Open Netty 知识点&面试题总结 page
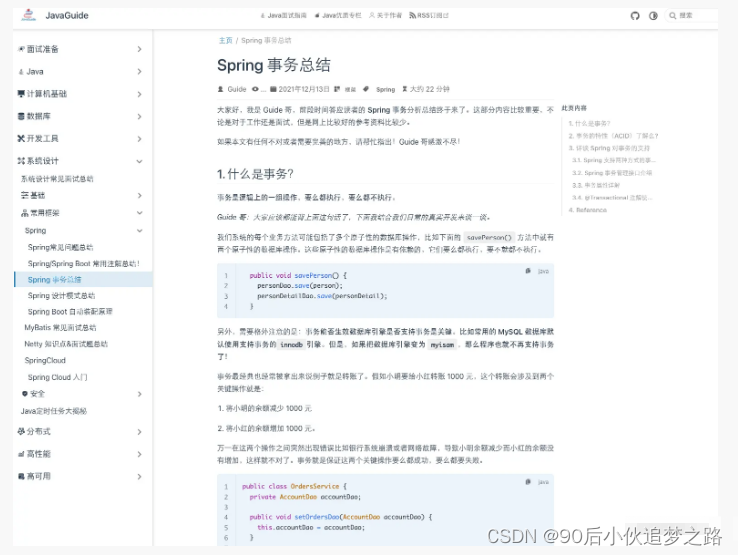This screenshot has width=738, height=555. (66, 344)
